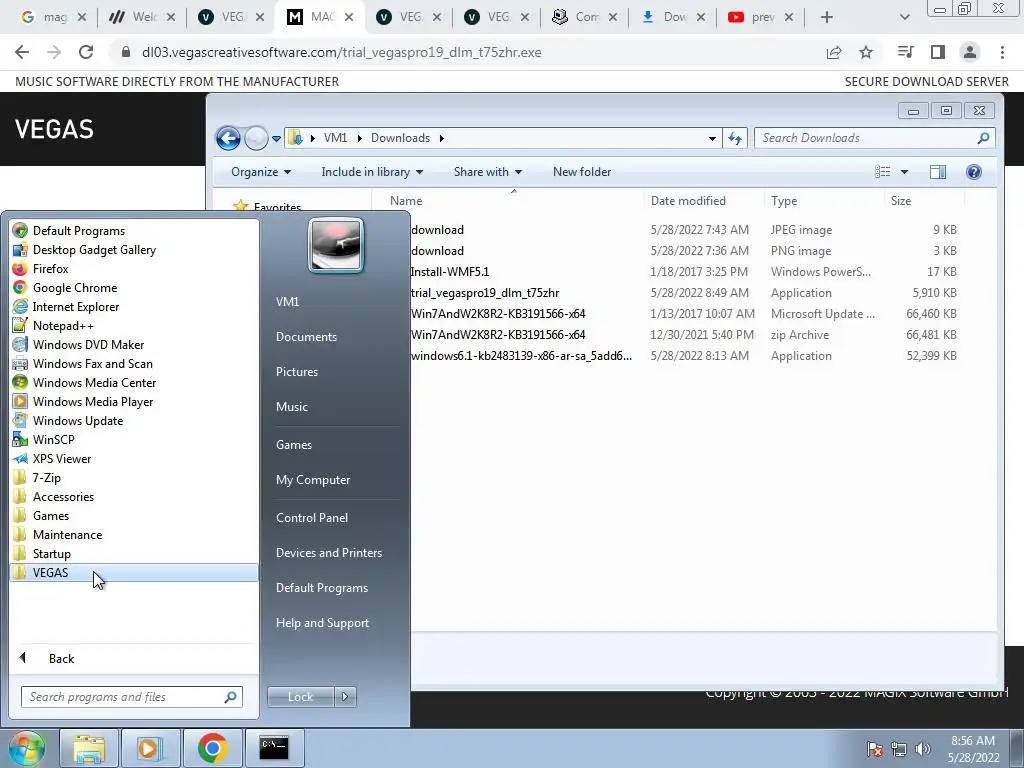Click the Search programs and files box
Viewport: 1024px width, 768px height.
[x=131, y=697]
